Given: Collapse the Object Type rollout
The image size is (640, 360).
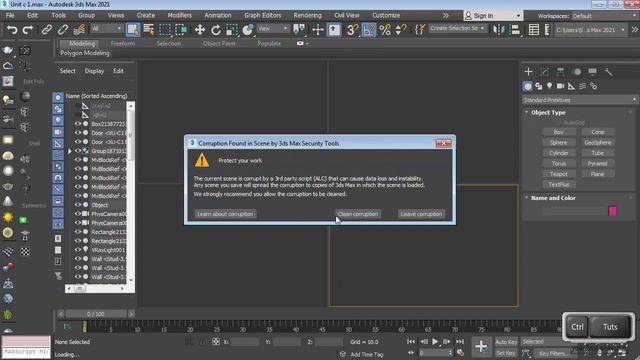Looking at the screenshot, I should [x=527, y=112].
